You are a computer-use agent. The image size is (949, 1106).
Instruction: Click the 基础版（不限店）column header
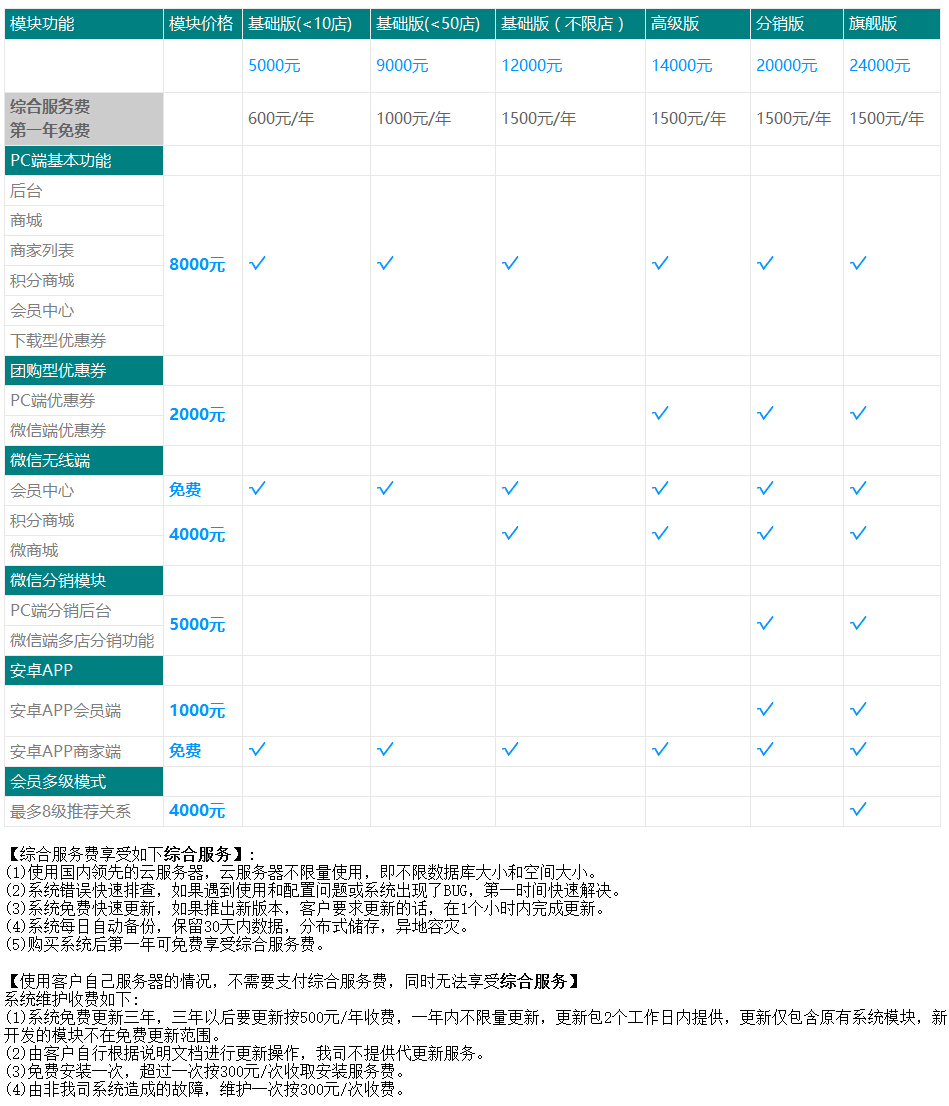tap(570, 24)
